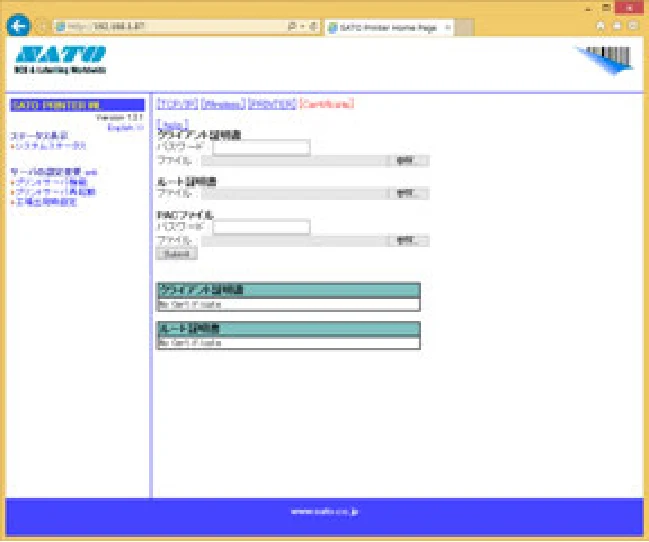Open the Wireless settings tab

(x=223, y=104)
